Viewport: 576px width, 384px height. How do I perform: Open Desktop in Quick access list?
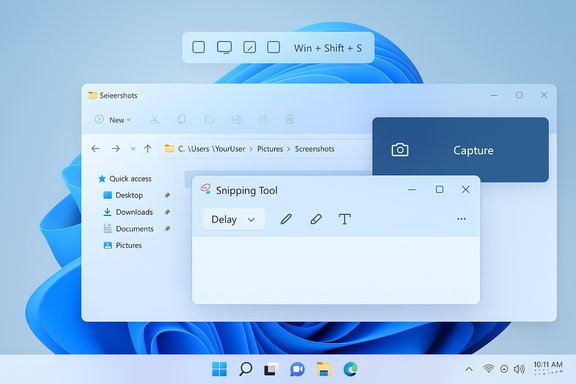[x=124, y=195]
